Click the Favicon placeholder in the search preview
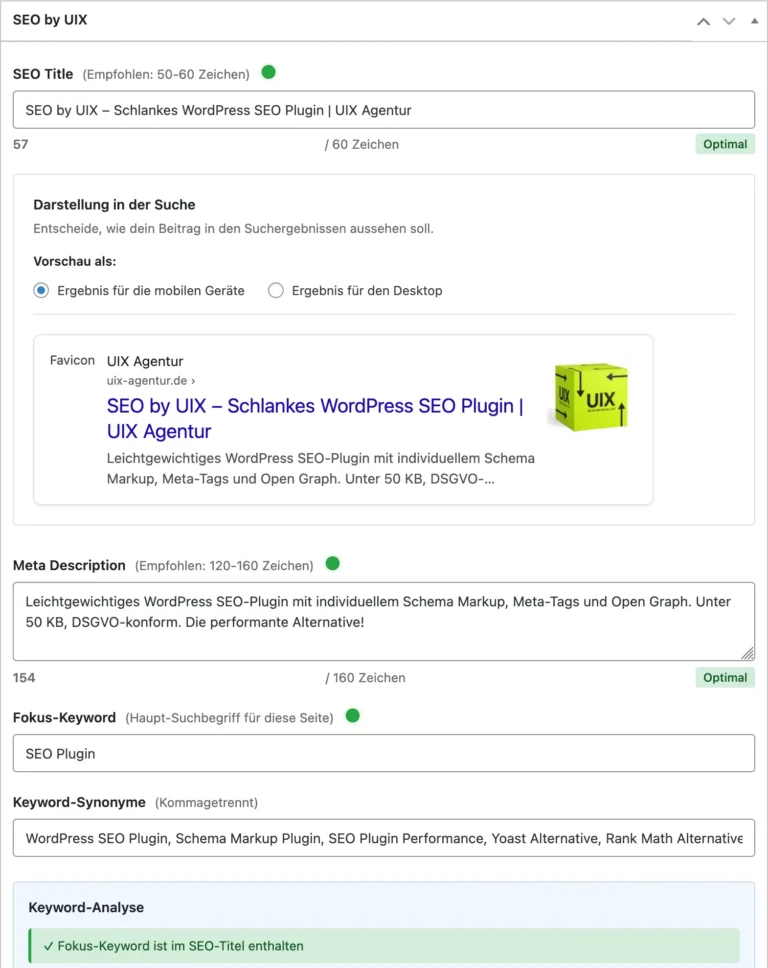 [x=71, y=360]
